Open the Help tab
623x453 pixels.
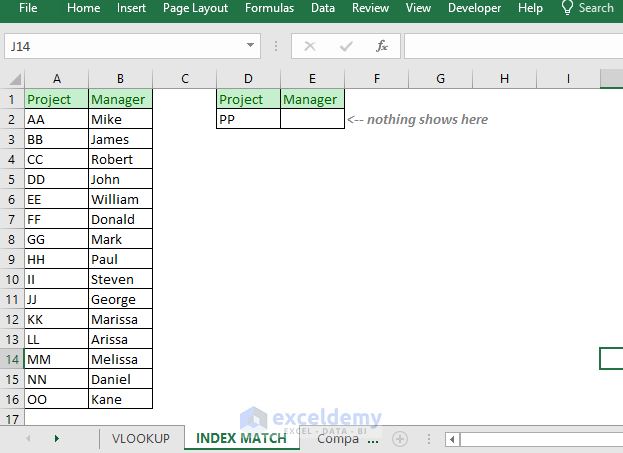tap(530, 8)
